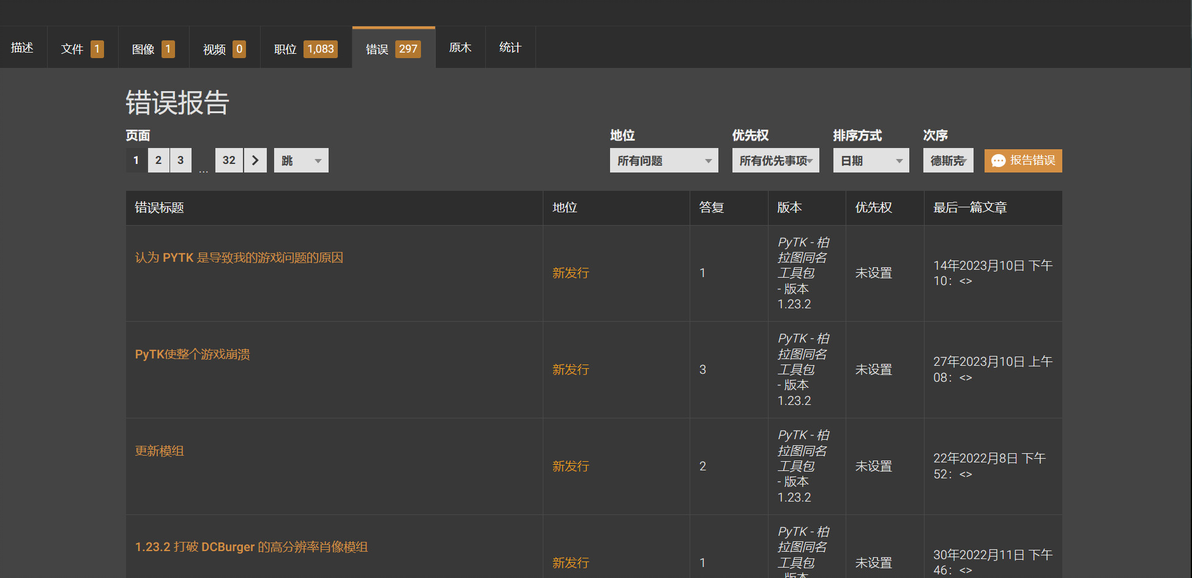Open bug report 认为 PYTK 是导致我的游戏问题的原因
1192x578 pixels.
239,258
